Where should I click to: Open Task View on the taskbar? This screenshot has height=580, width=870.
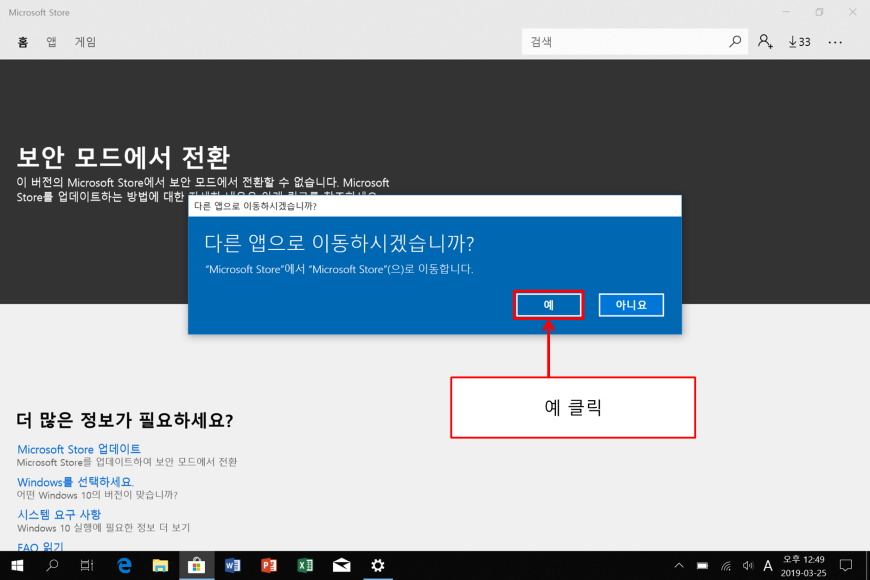pyautogui.click(x=87, y=566)
